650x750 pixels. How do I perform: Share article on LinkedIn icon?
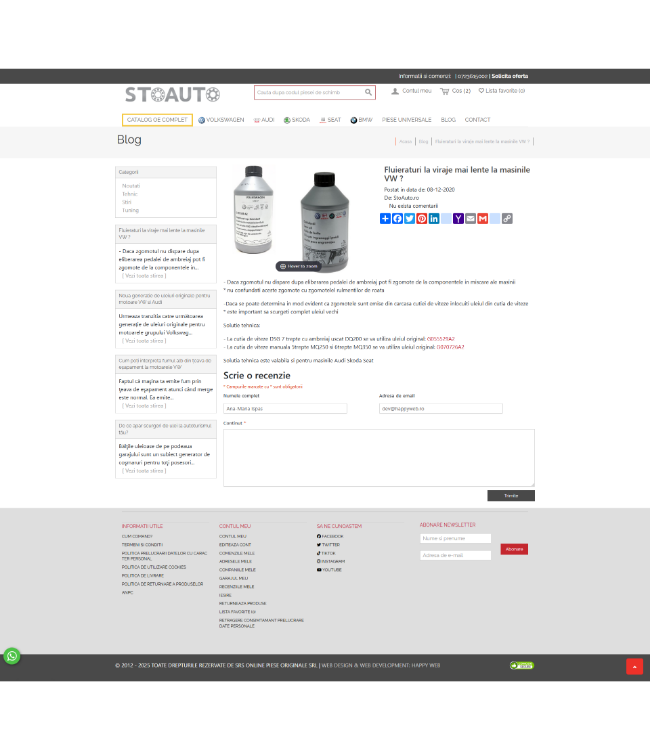(x=434, y=219)
